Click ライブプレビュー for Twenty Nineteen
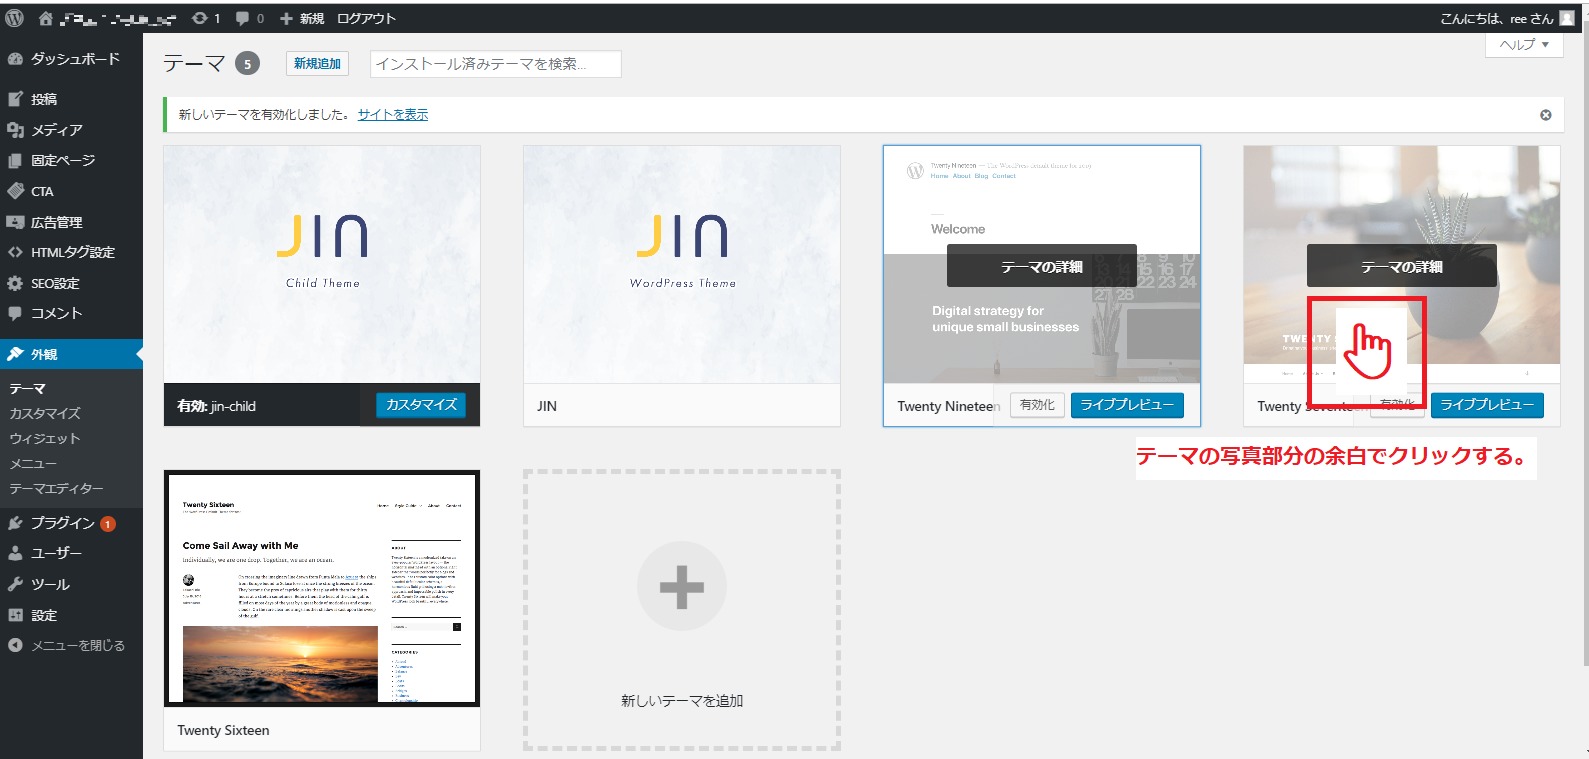Image resolution: width=1589 pixels, height=759 pixels. pos(1127,405)
